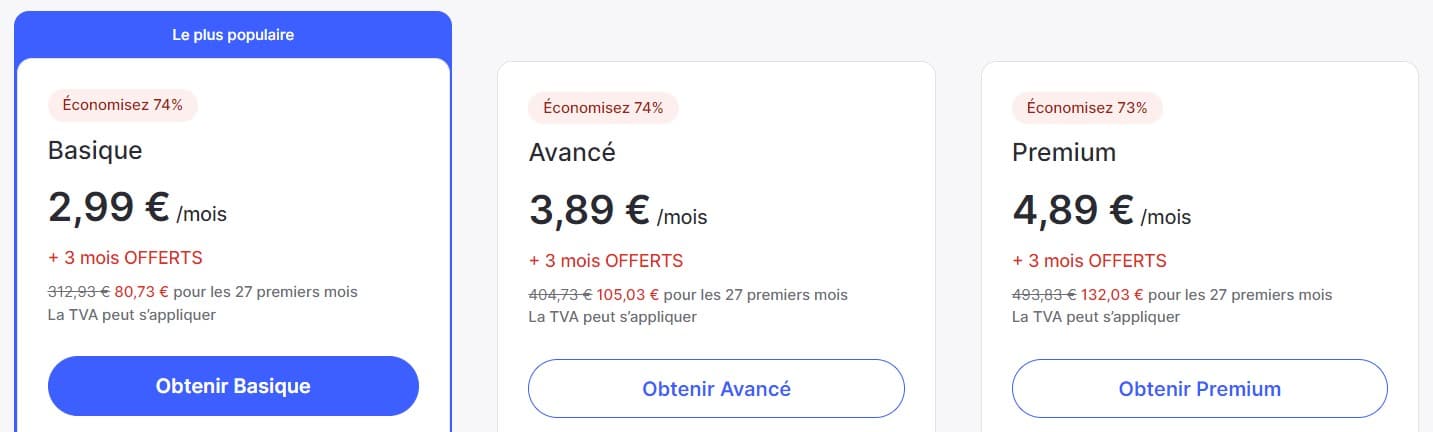
Task: Select the Basique plan title
Action: click(x=95, y=150)
